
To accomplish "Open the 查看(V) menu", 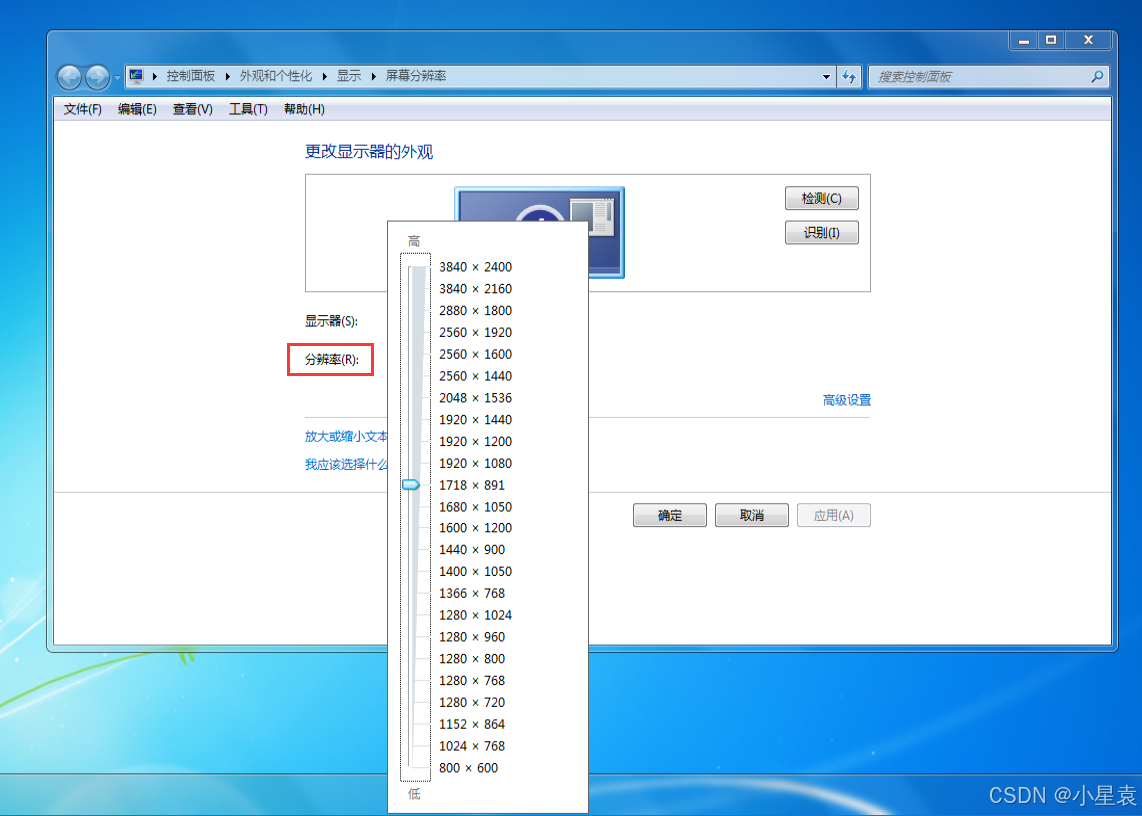I will [192, 109].
